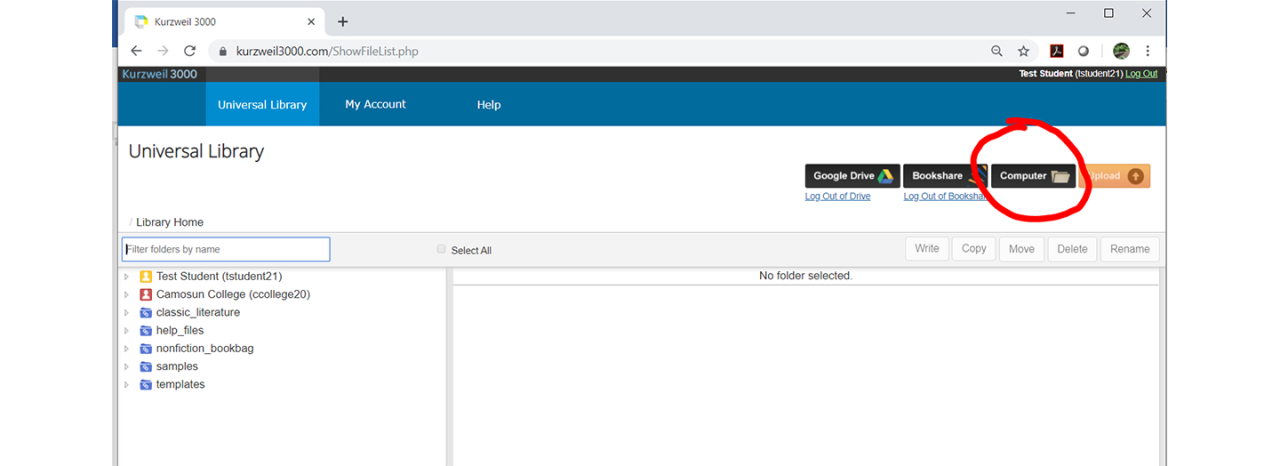
Task: Click the Write button
Action: pyautogui.click(x=927, y=249)
